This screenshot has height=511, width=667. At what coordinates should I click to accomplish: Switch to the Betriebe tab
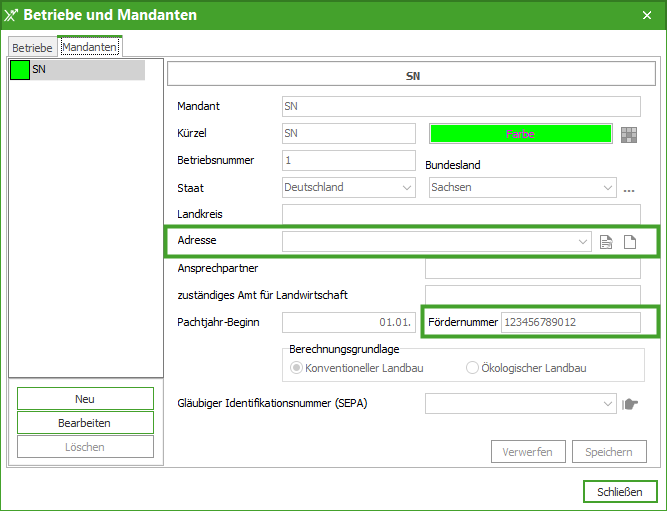point(32,47)
